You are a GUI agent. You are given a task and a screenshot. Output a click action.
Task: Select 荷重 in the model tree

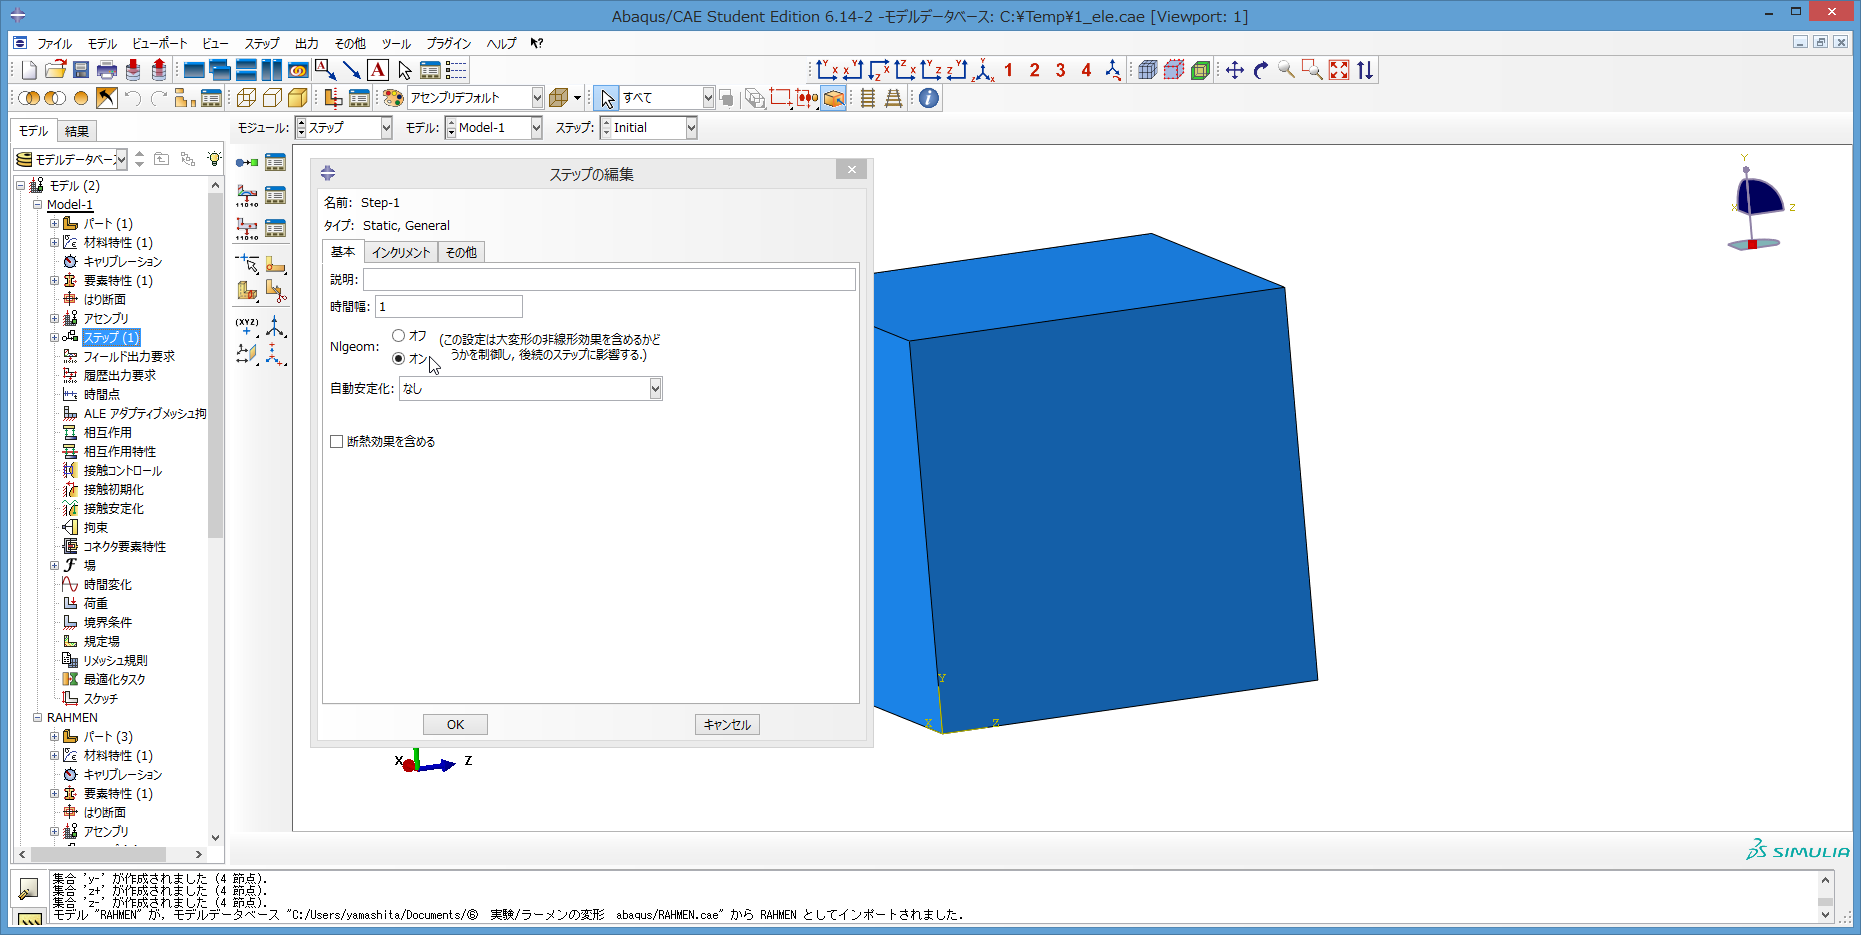(96, 604)
